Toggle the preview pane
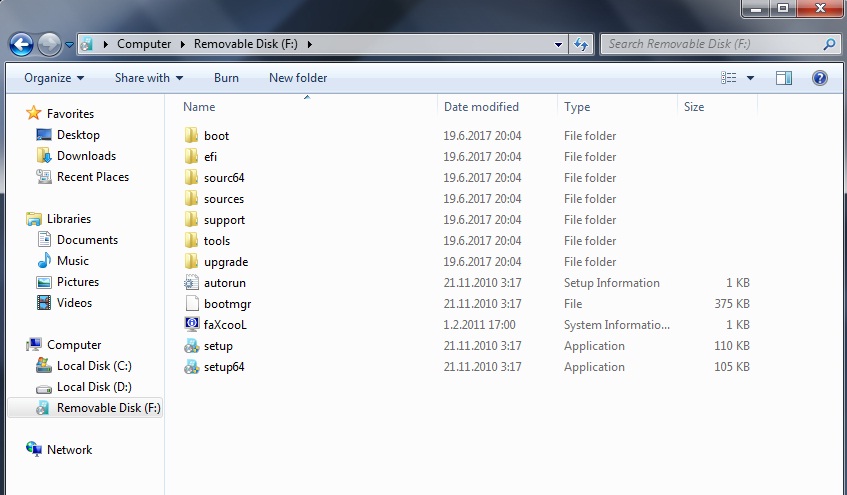Screen dimensions: 847x495 [x=784, y=78]
